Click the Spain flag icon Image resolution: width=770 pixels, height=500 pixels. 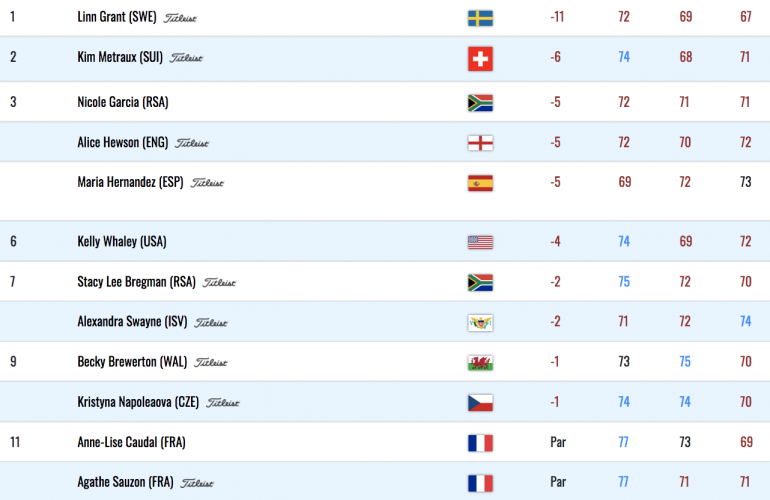coord(480,183)
